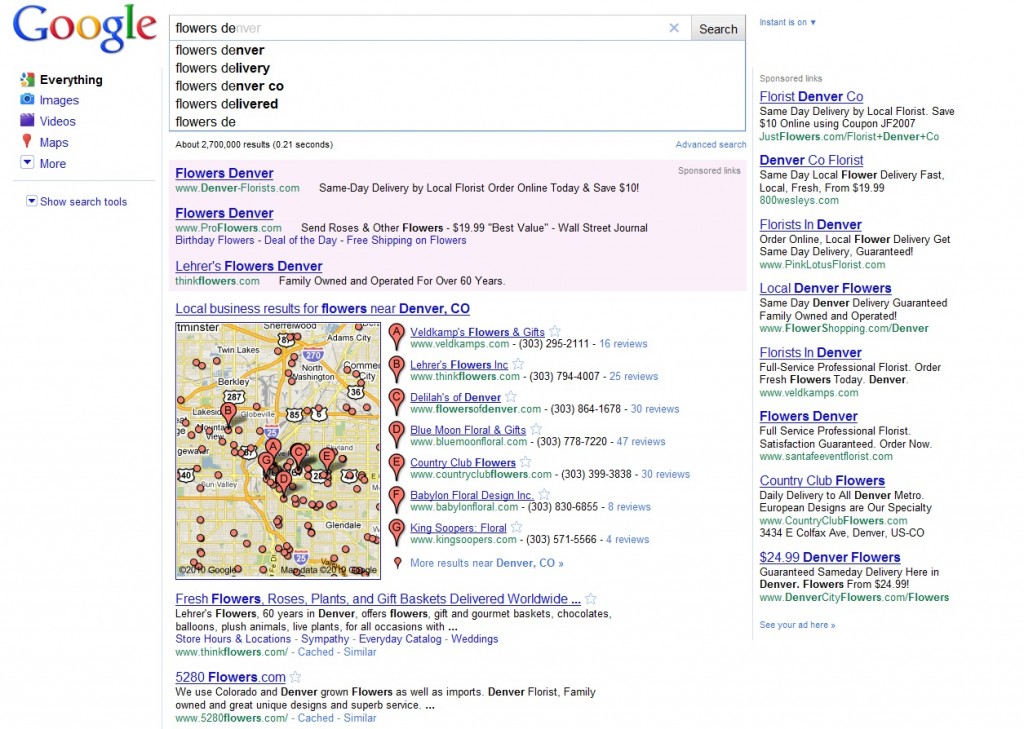This screenshot has height=729, width=1024.
Task: Select suggestion 'flowers delivery'
Action: click(457, 68)
